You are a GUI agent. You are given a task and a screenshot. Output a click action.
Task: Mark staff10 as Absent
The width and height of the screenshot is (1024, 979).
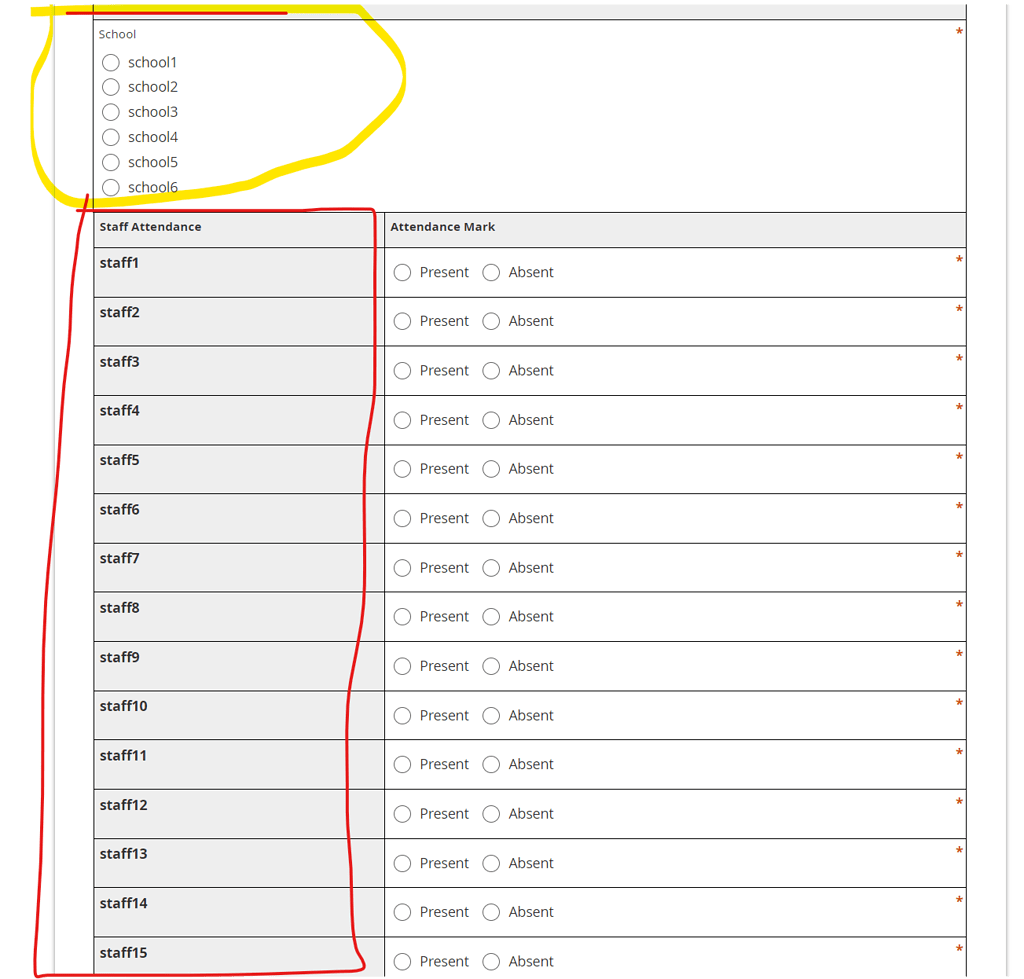coord(491,715)
